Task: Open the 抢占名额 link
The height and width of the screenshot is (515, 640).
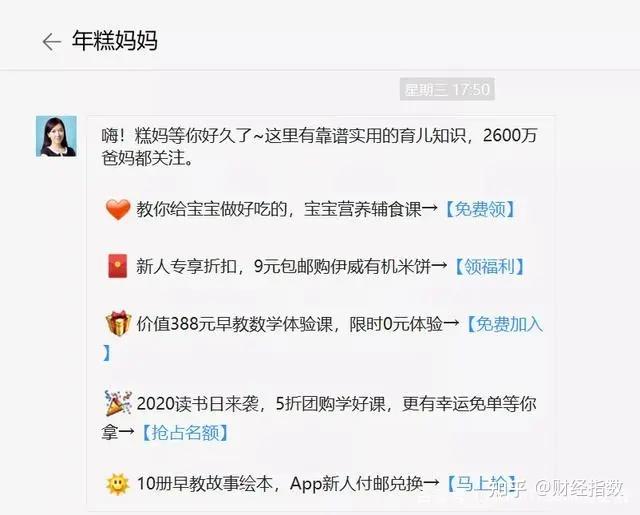Action: coord(185,432)
